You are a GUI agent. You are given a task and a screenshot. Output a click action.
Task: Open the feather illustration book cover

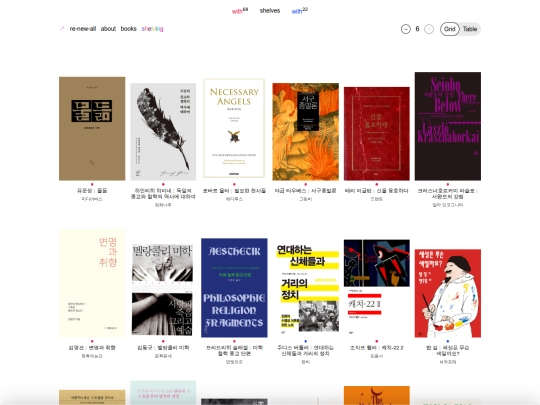[163, 132]
